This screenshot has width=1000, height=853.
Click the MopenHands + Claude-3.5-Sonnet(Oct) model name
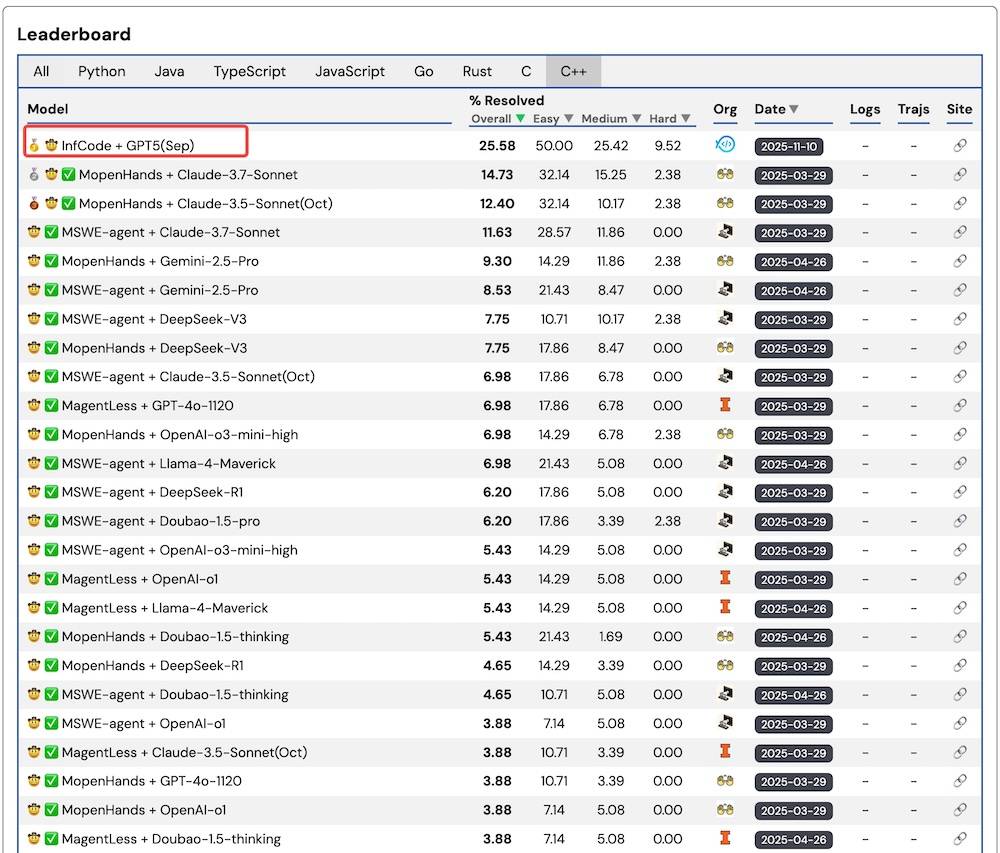pos(205,204)
